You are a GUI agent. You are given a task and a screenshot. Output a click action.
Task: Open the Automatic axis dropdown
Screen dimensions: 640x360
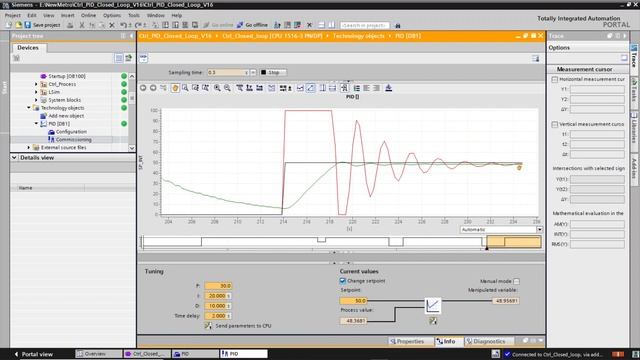(x=539, y=229)
